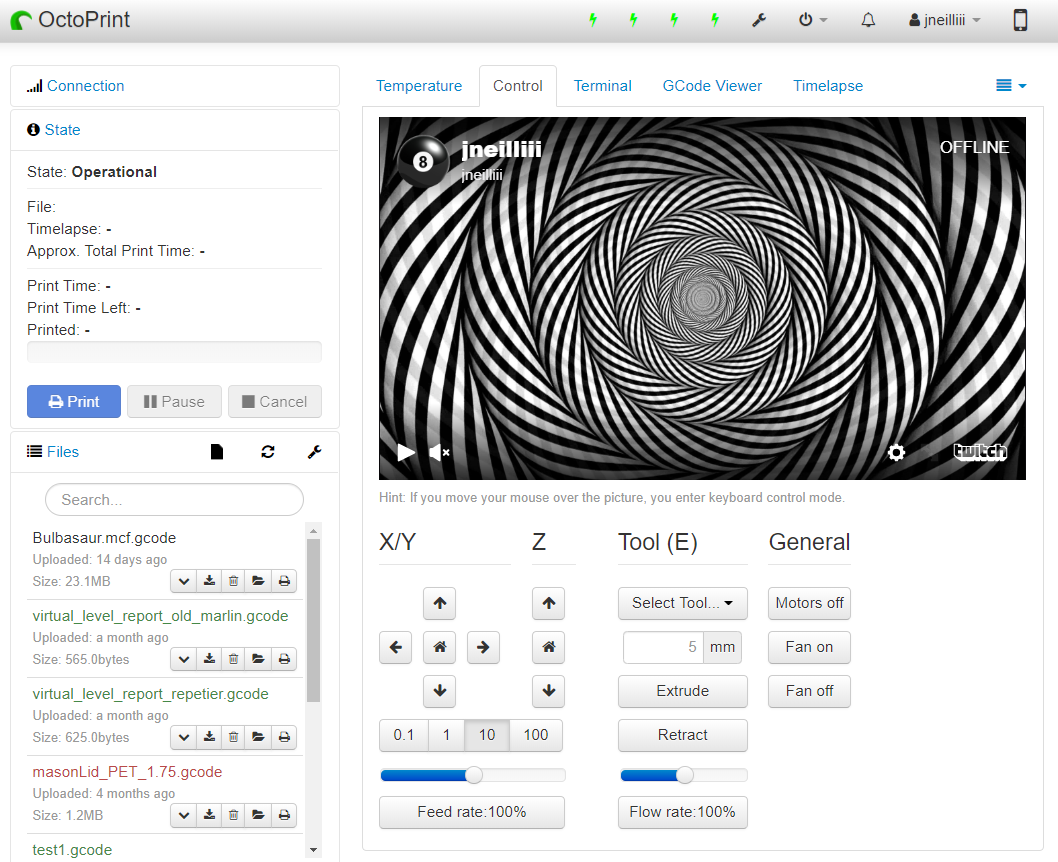Open the jneilliii user menu
1058x862 pixels.
coord(944,20)
